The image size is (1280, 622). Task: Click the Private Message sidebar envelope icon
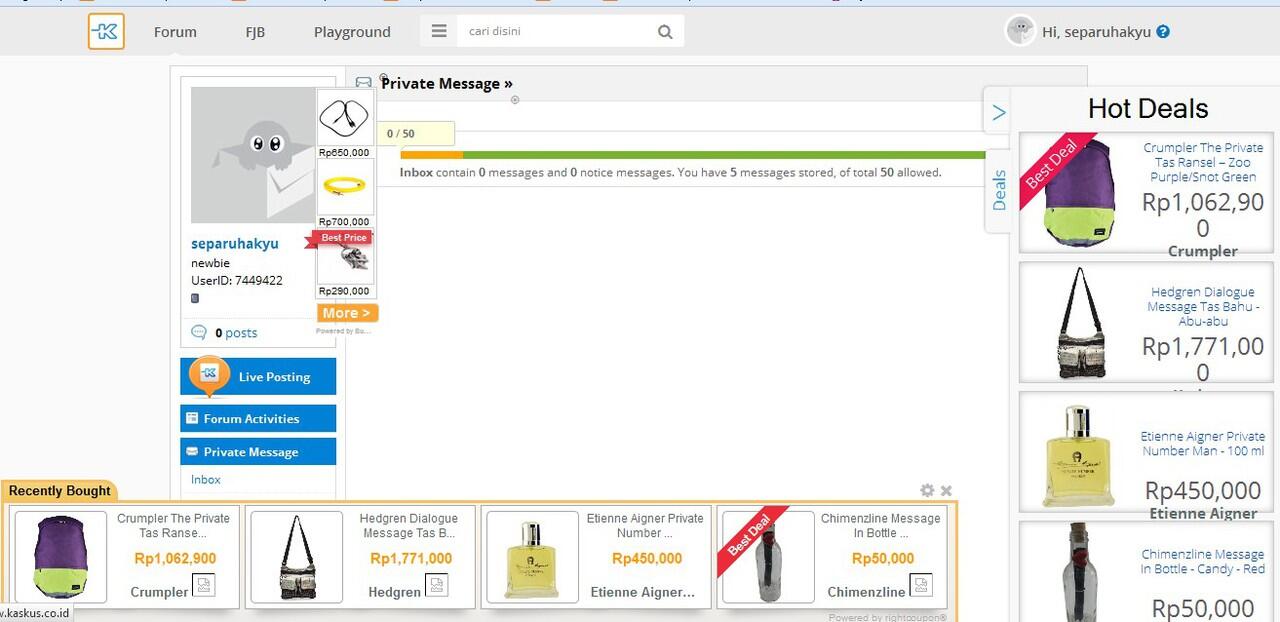(x=193, y=452)
